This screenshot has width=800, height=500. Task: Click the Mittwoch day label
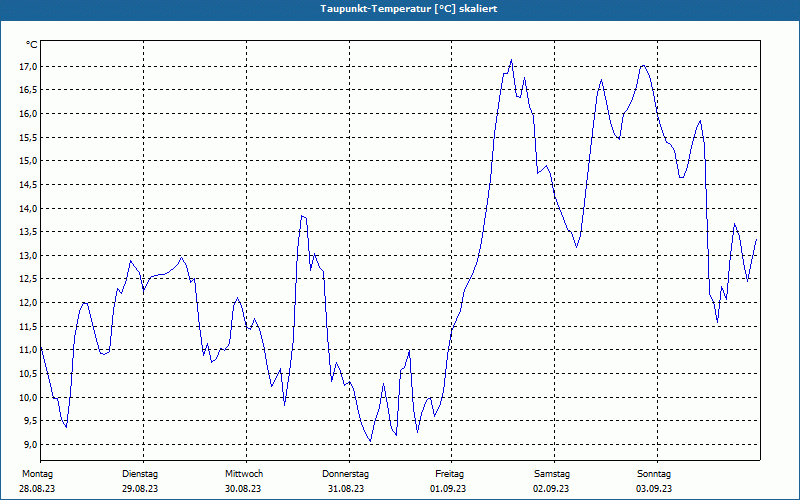(x=244, y=474)
